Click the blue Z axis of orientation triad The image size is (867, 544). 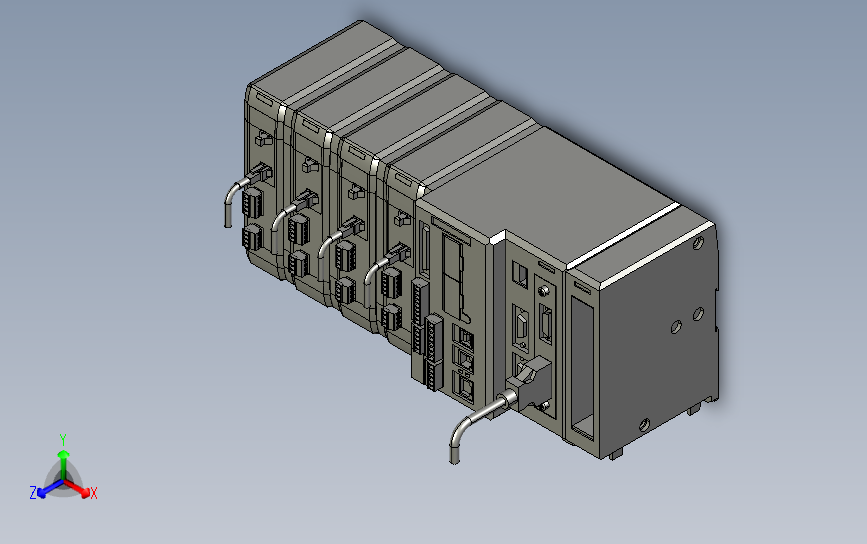tap(50, 488)
